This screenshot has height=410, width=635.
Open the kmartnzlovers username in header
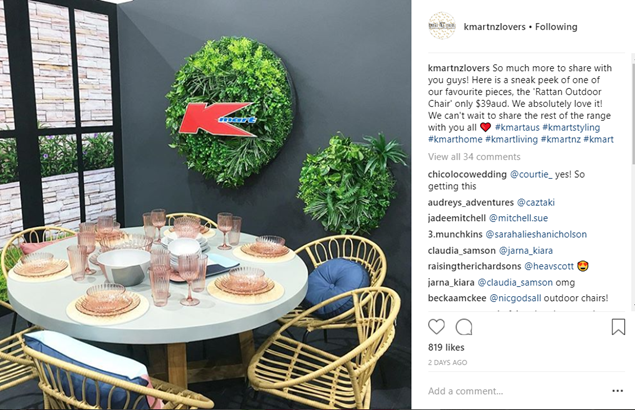coord(494,27)
